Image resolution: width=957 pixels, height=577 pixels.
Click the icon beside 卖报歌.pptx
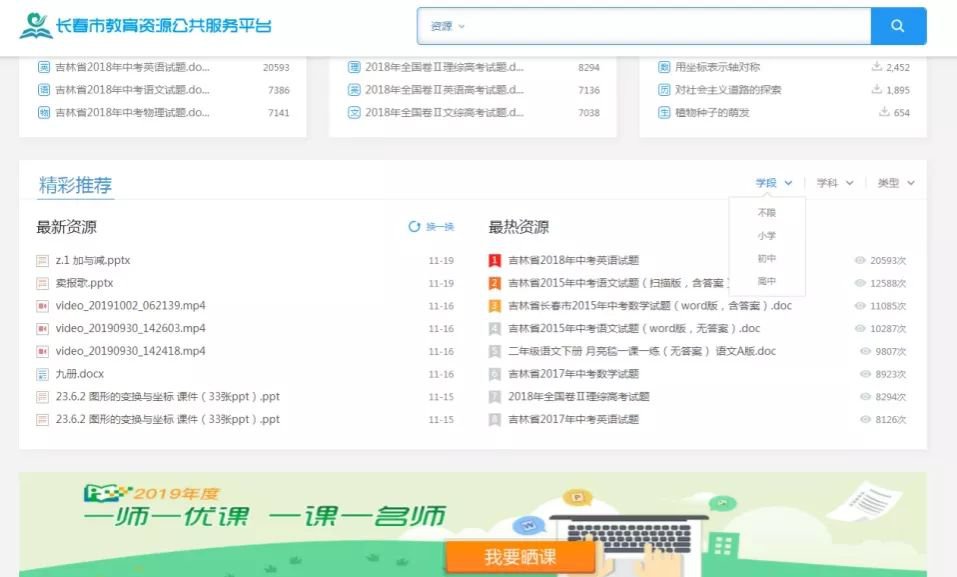(43, 283)
